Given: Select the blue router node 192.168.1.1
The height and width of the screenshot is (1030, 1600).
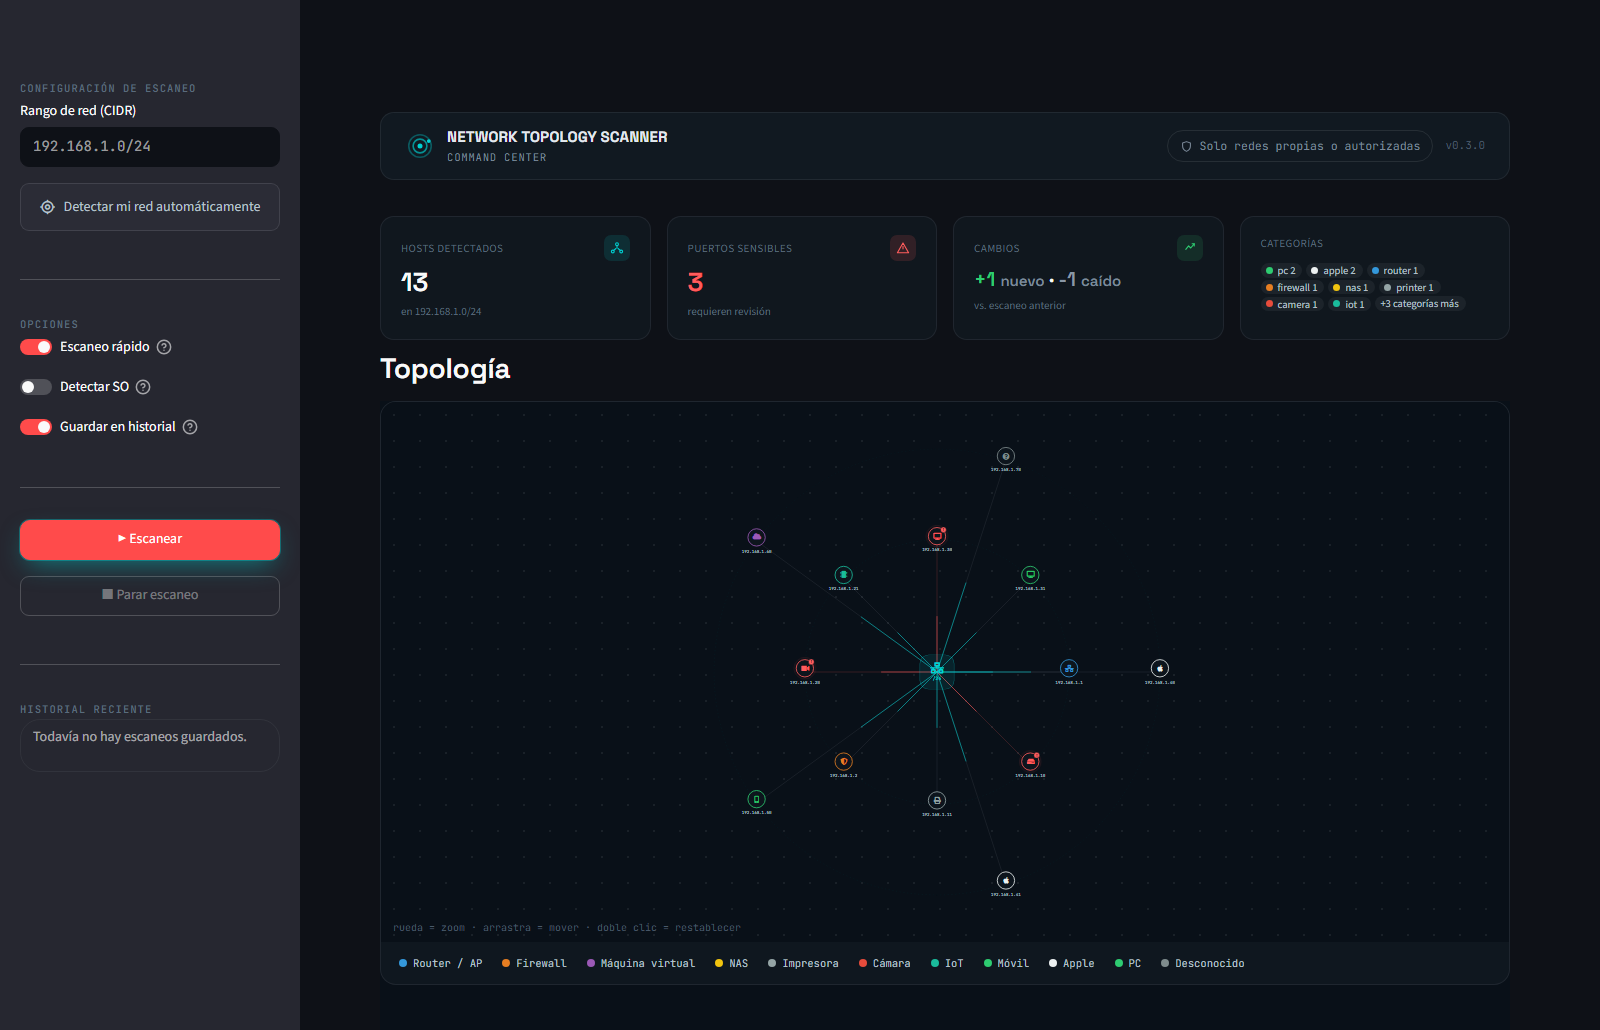Looking at the screenshot, I should pos(1069,668).
